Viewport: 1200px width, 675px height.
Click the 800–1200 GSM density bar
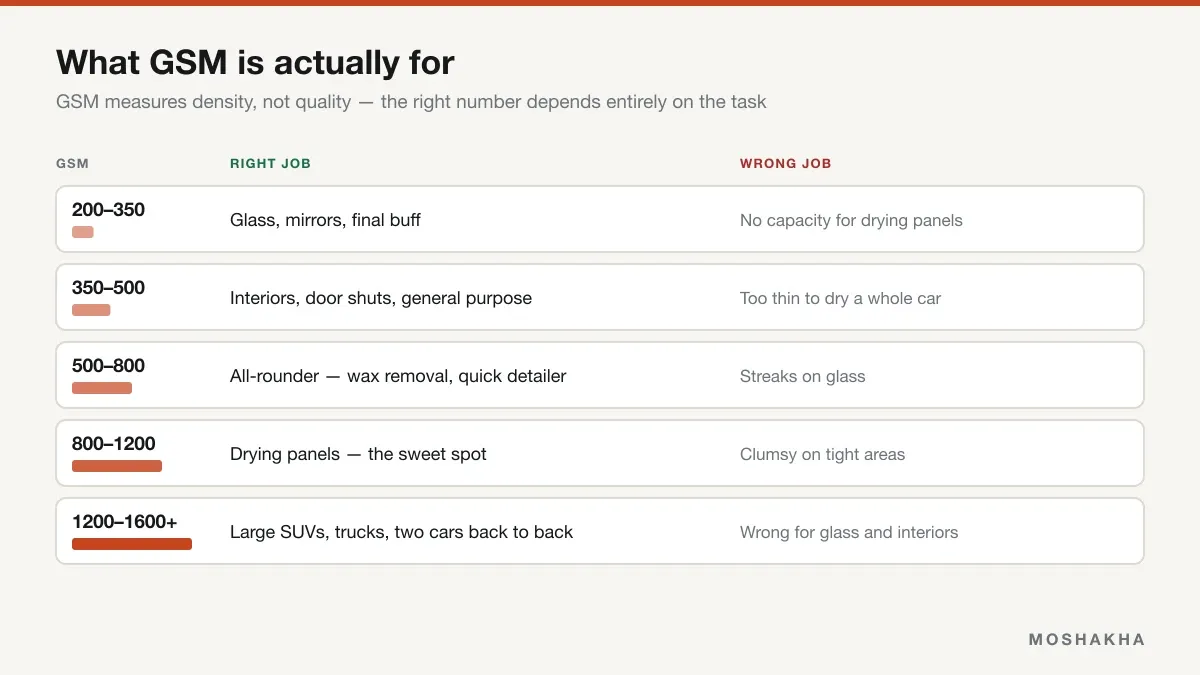coord(117,466)
